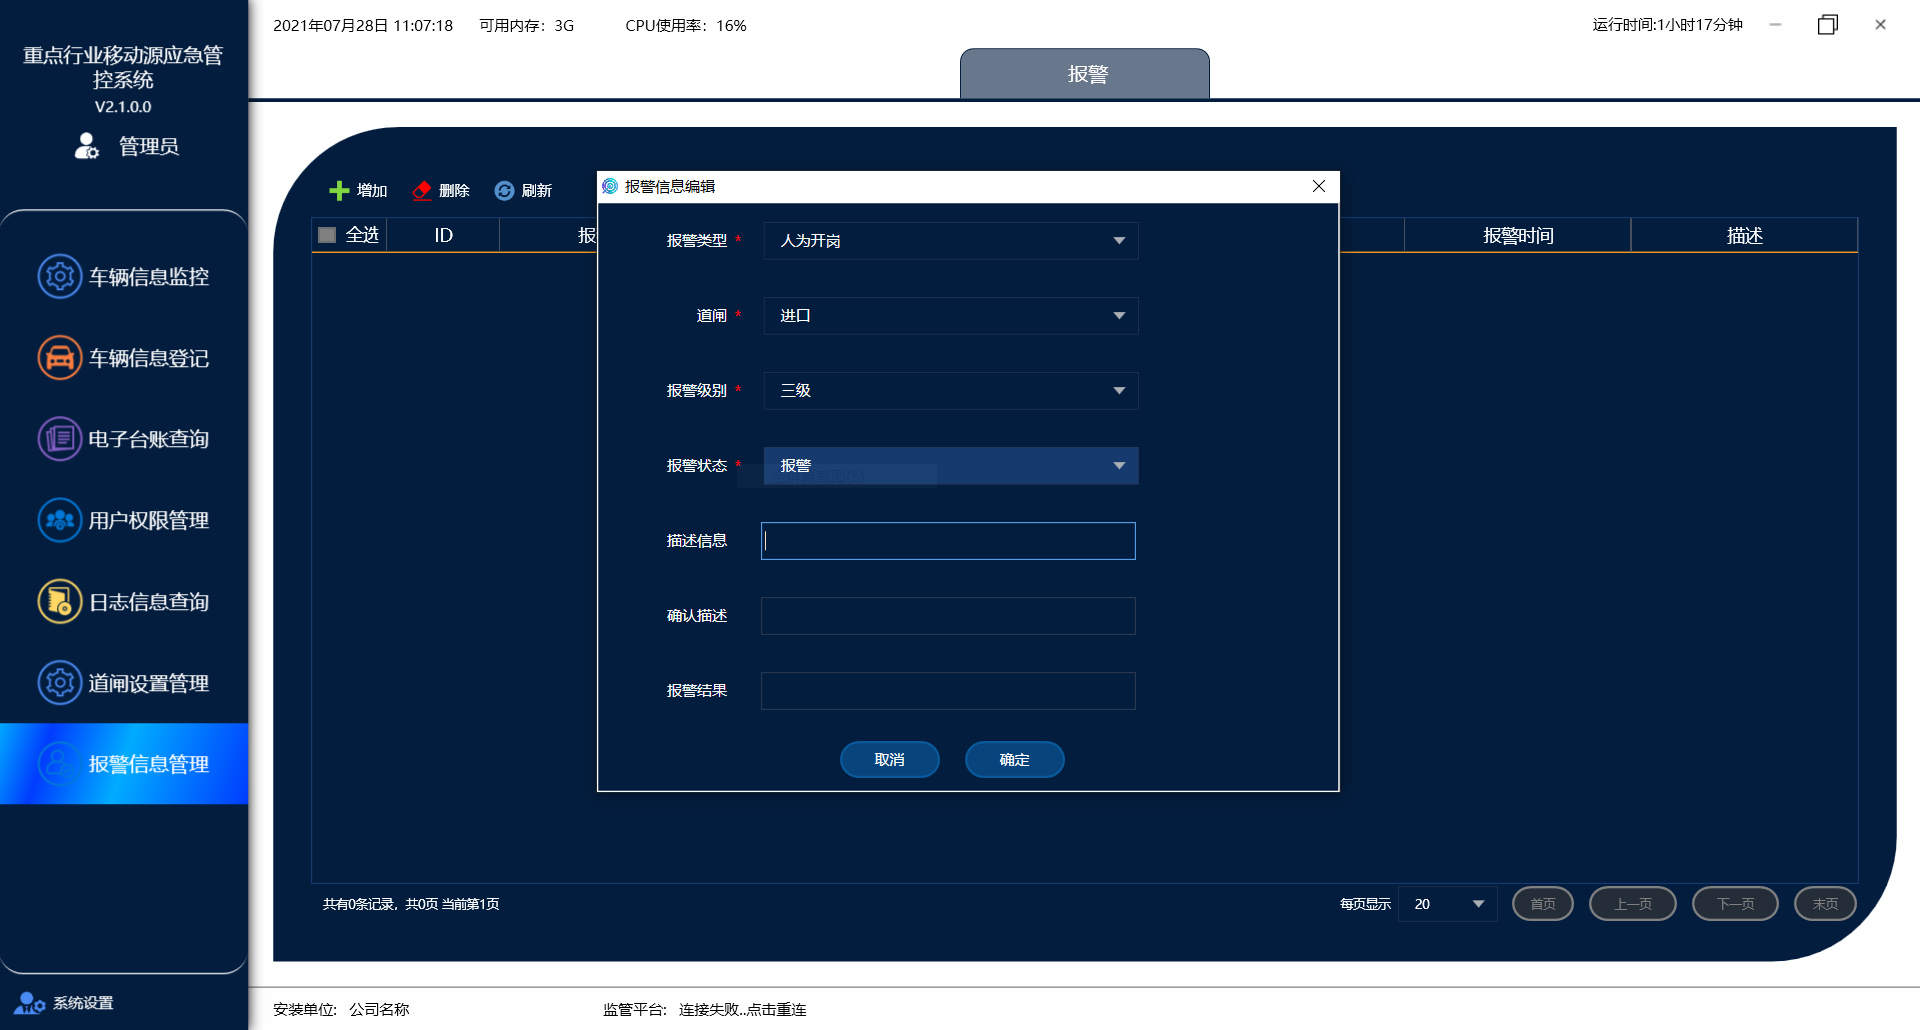Select 报警信息管理 in the sidebar menu
Image resolution: width=1920 pixels, height=1030 pixels.
coord(124,764)
